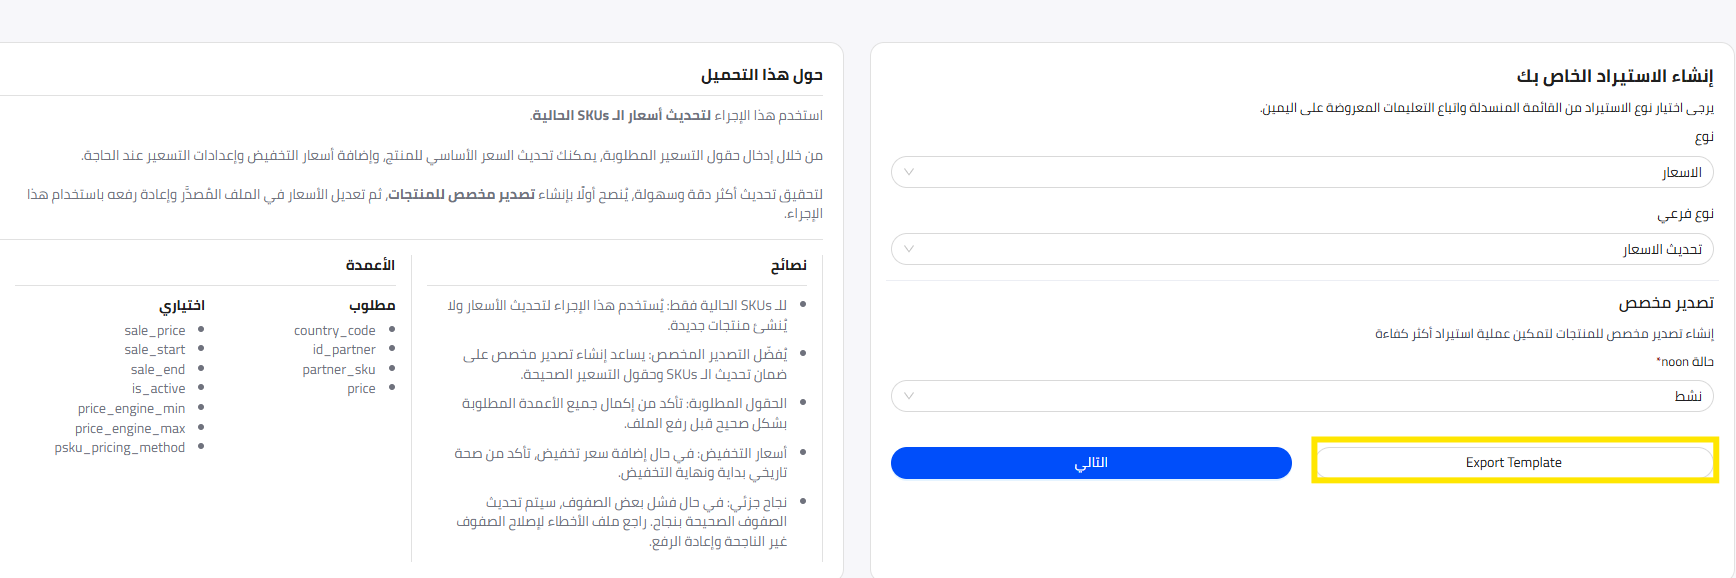Click the bold تصدير مخصص للمنتجات text
This screenshot has height=578, width=1736.
click(461, 194)
